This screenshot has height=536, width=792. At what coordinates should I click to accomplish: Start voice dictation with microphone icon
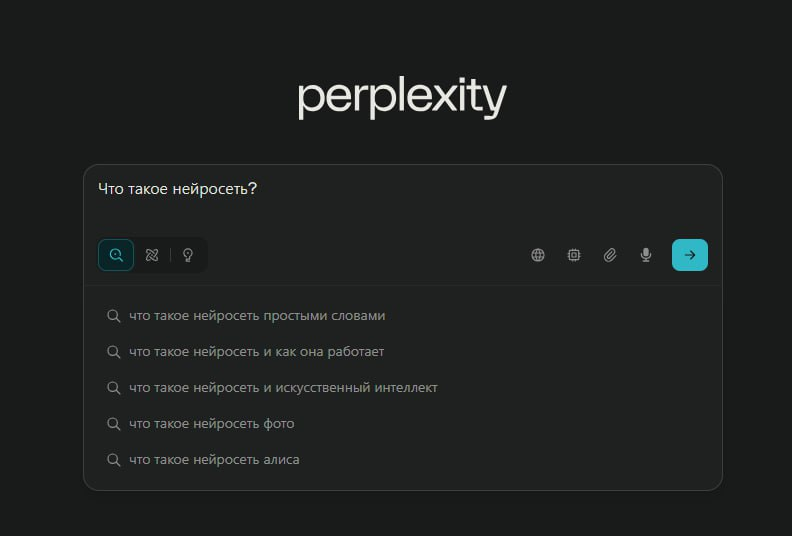click(646, 255)
